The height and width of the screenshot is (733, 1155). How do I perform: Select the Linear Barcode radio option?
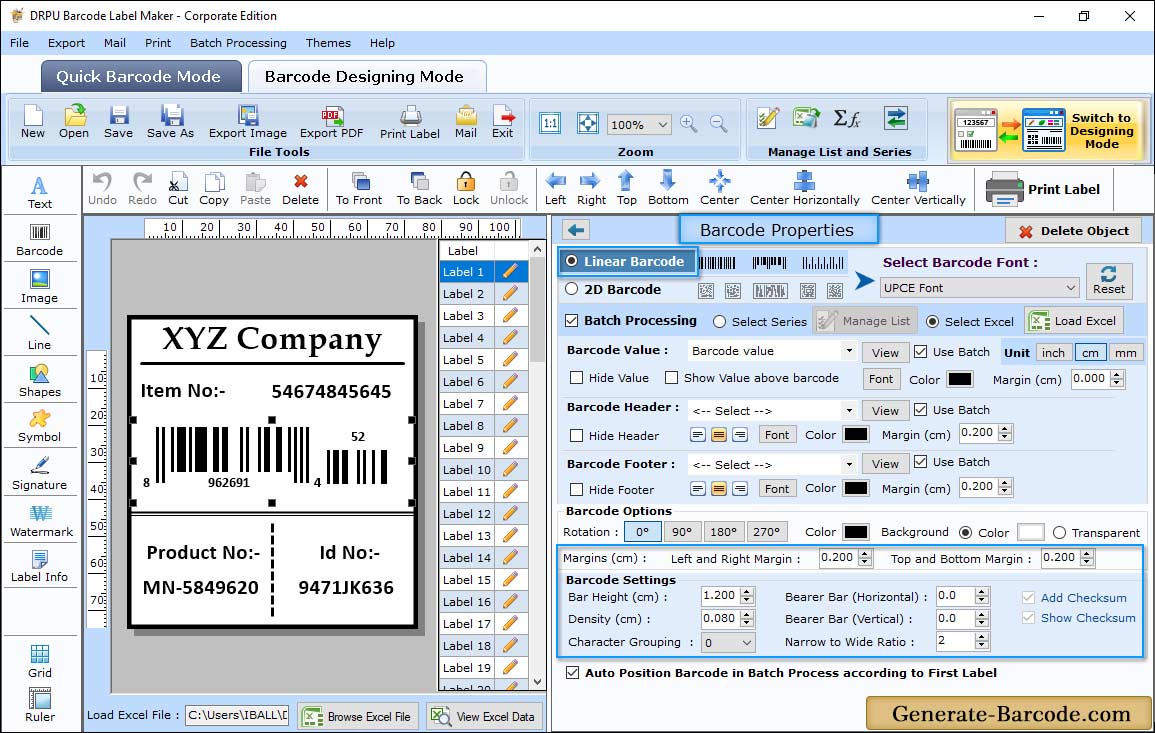[x=572, y=261]
